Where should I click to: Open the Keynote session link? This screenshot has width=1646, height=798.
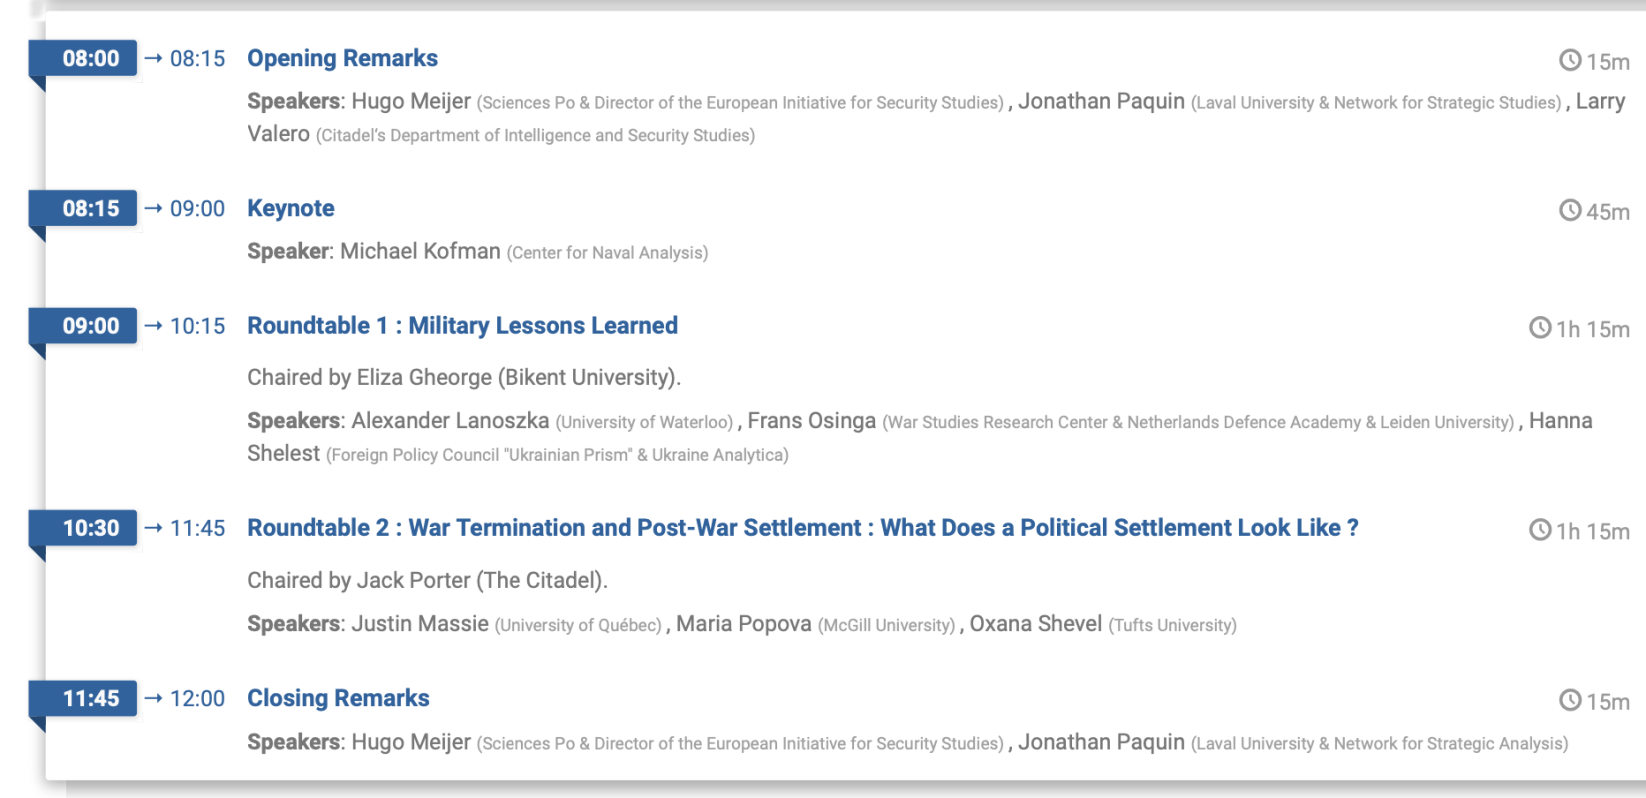(x=291, y=208)
